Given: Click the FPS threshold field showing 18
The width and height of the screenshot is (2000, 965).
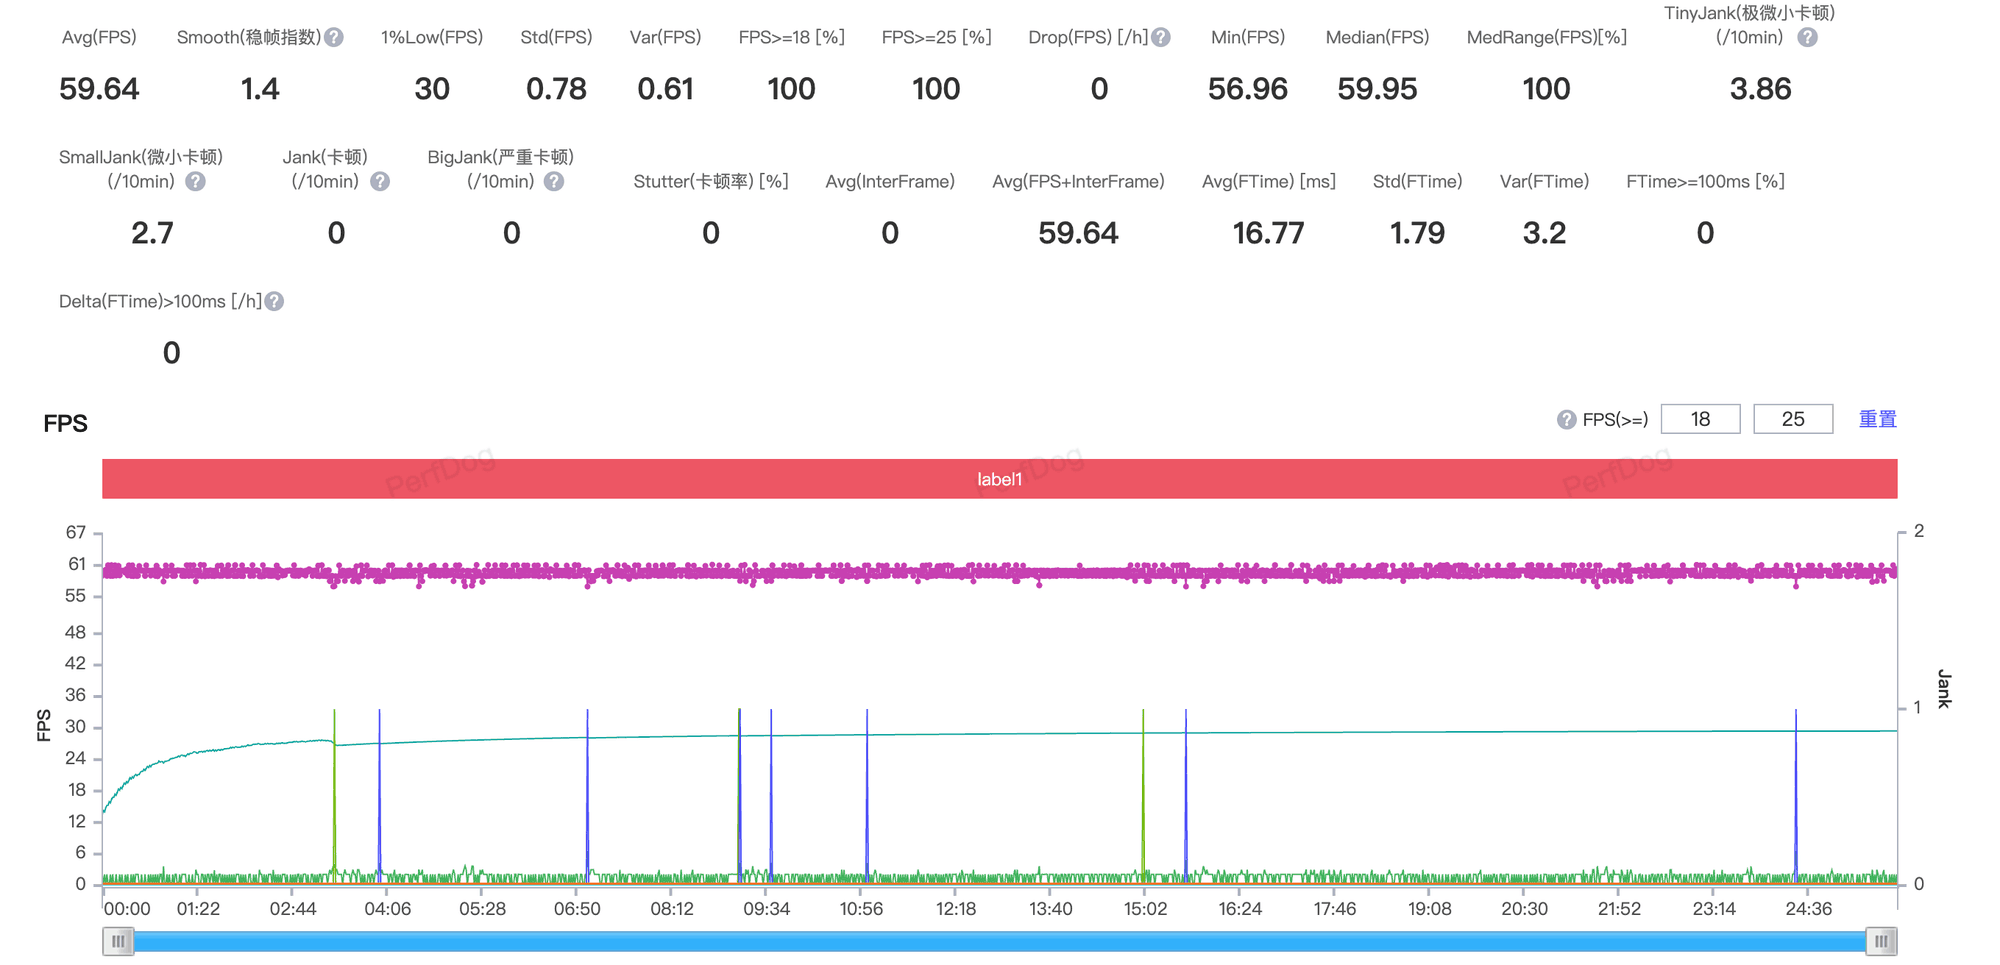Looking at the screenshot, I should click(x=1700, y=419).
